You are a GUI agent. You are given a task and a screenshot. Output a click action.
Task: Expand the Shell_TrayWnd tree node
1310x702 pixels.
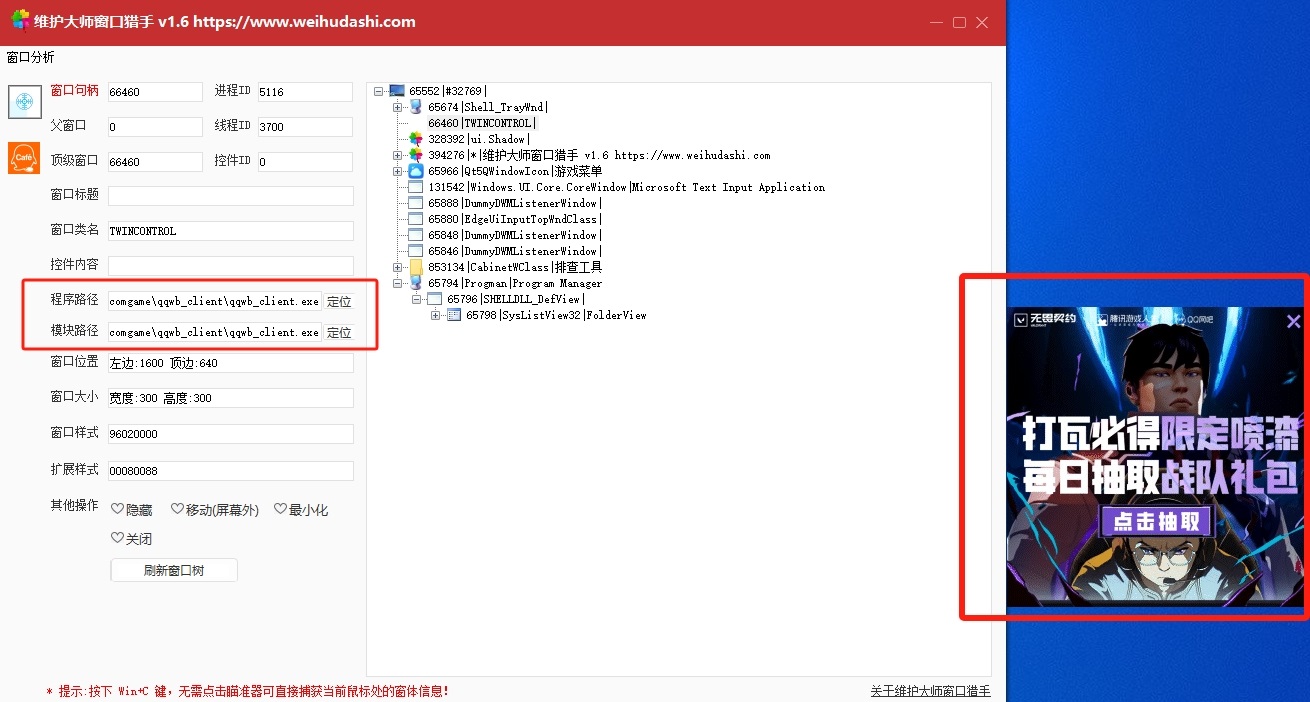398,107
